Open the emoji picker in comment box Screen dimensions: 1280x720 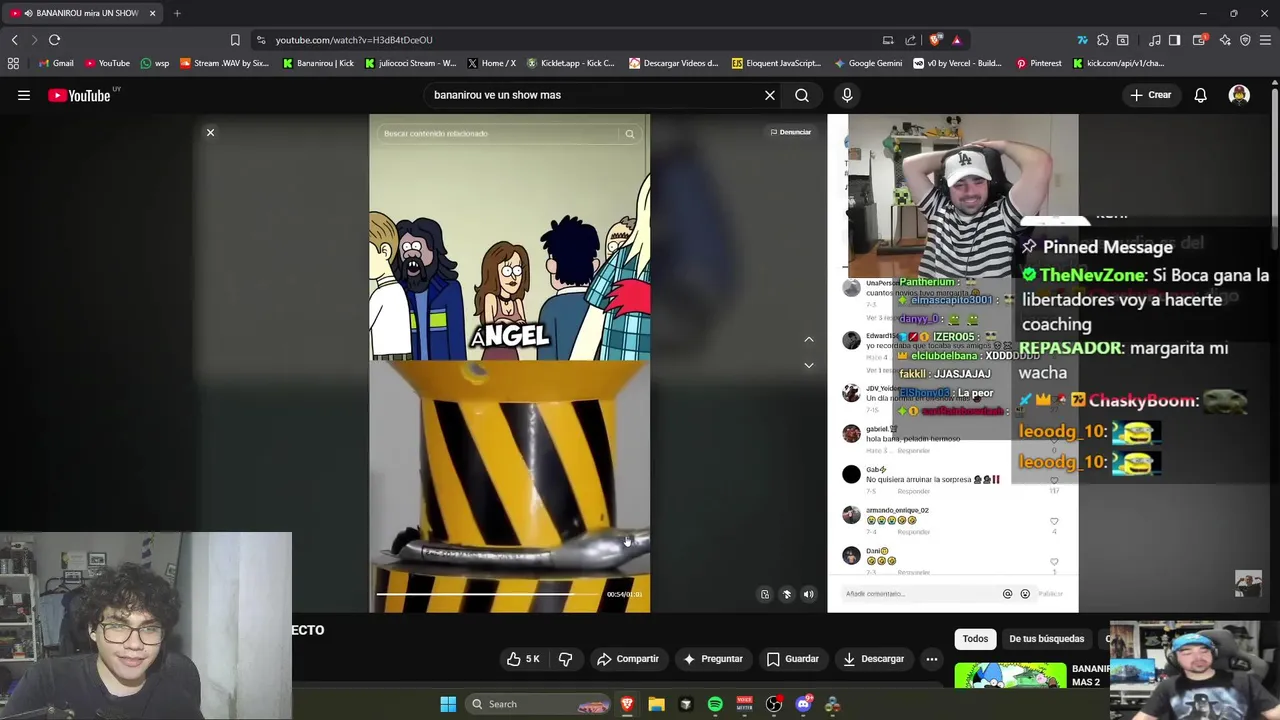1025,594
